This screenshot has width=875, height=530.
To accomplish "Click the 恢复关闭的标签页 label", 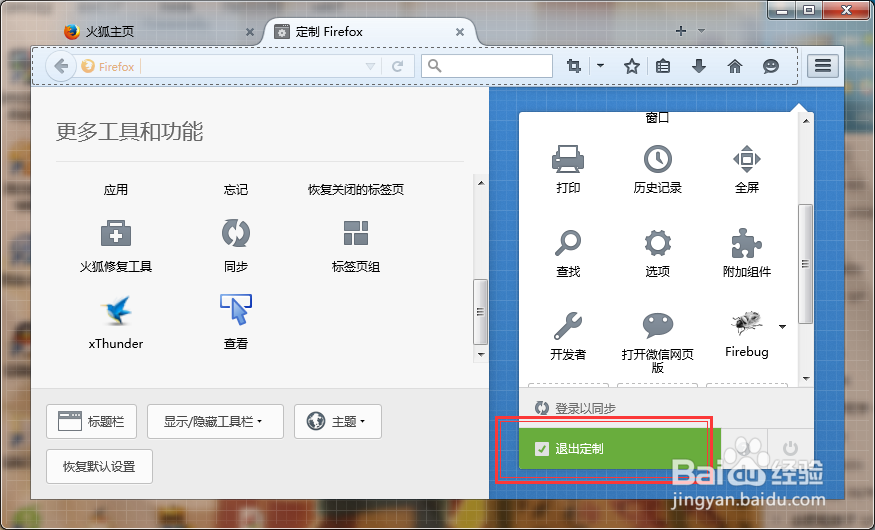I will (356, 190).
